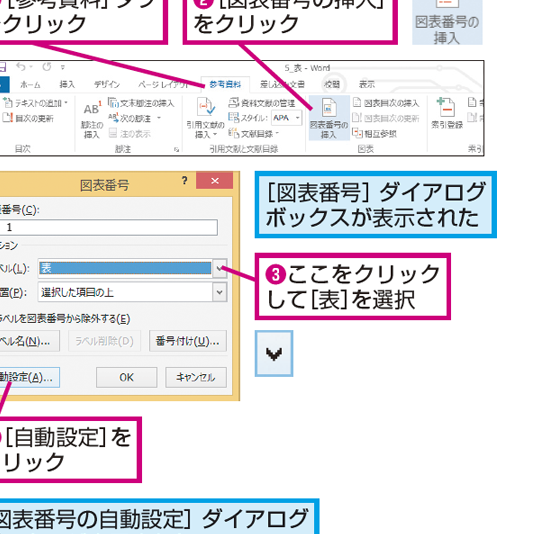Click 図表目次の挿入 in the ribbon
The width and height of the screenshot is (540, 534).
click(386, 103)
